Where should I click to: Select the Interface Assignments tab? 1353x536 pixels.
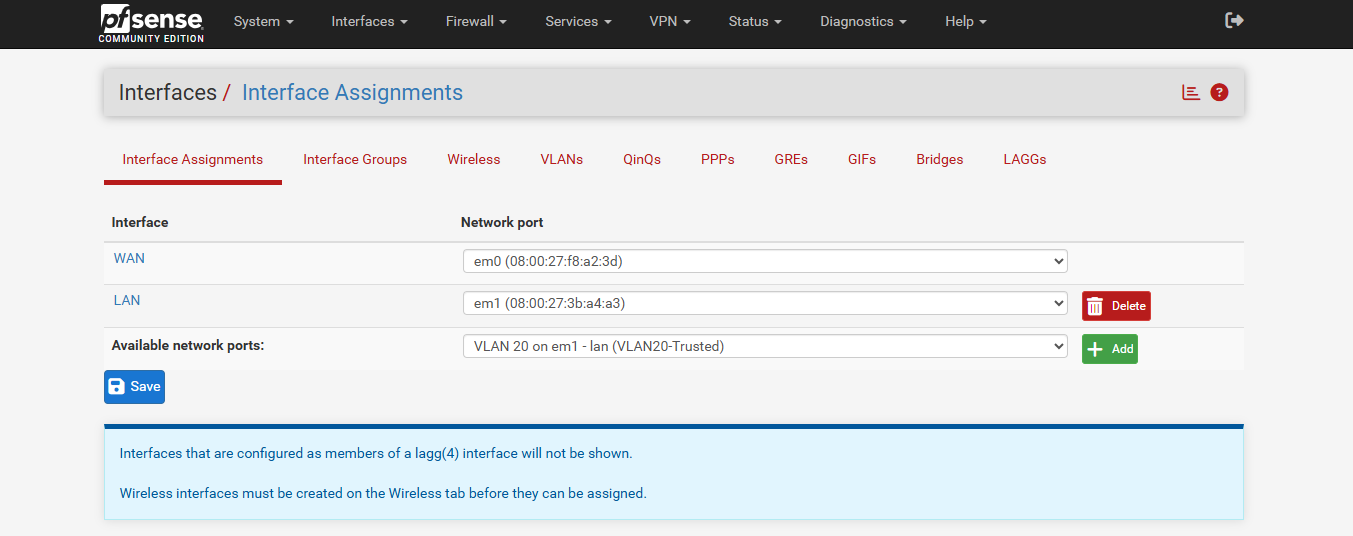pos(193,160)
